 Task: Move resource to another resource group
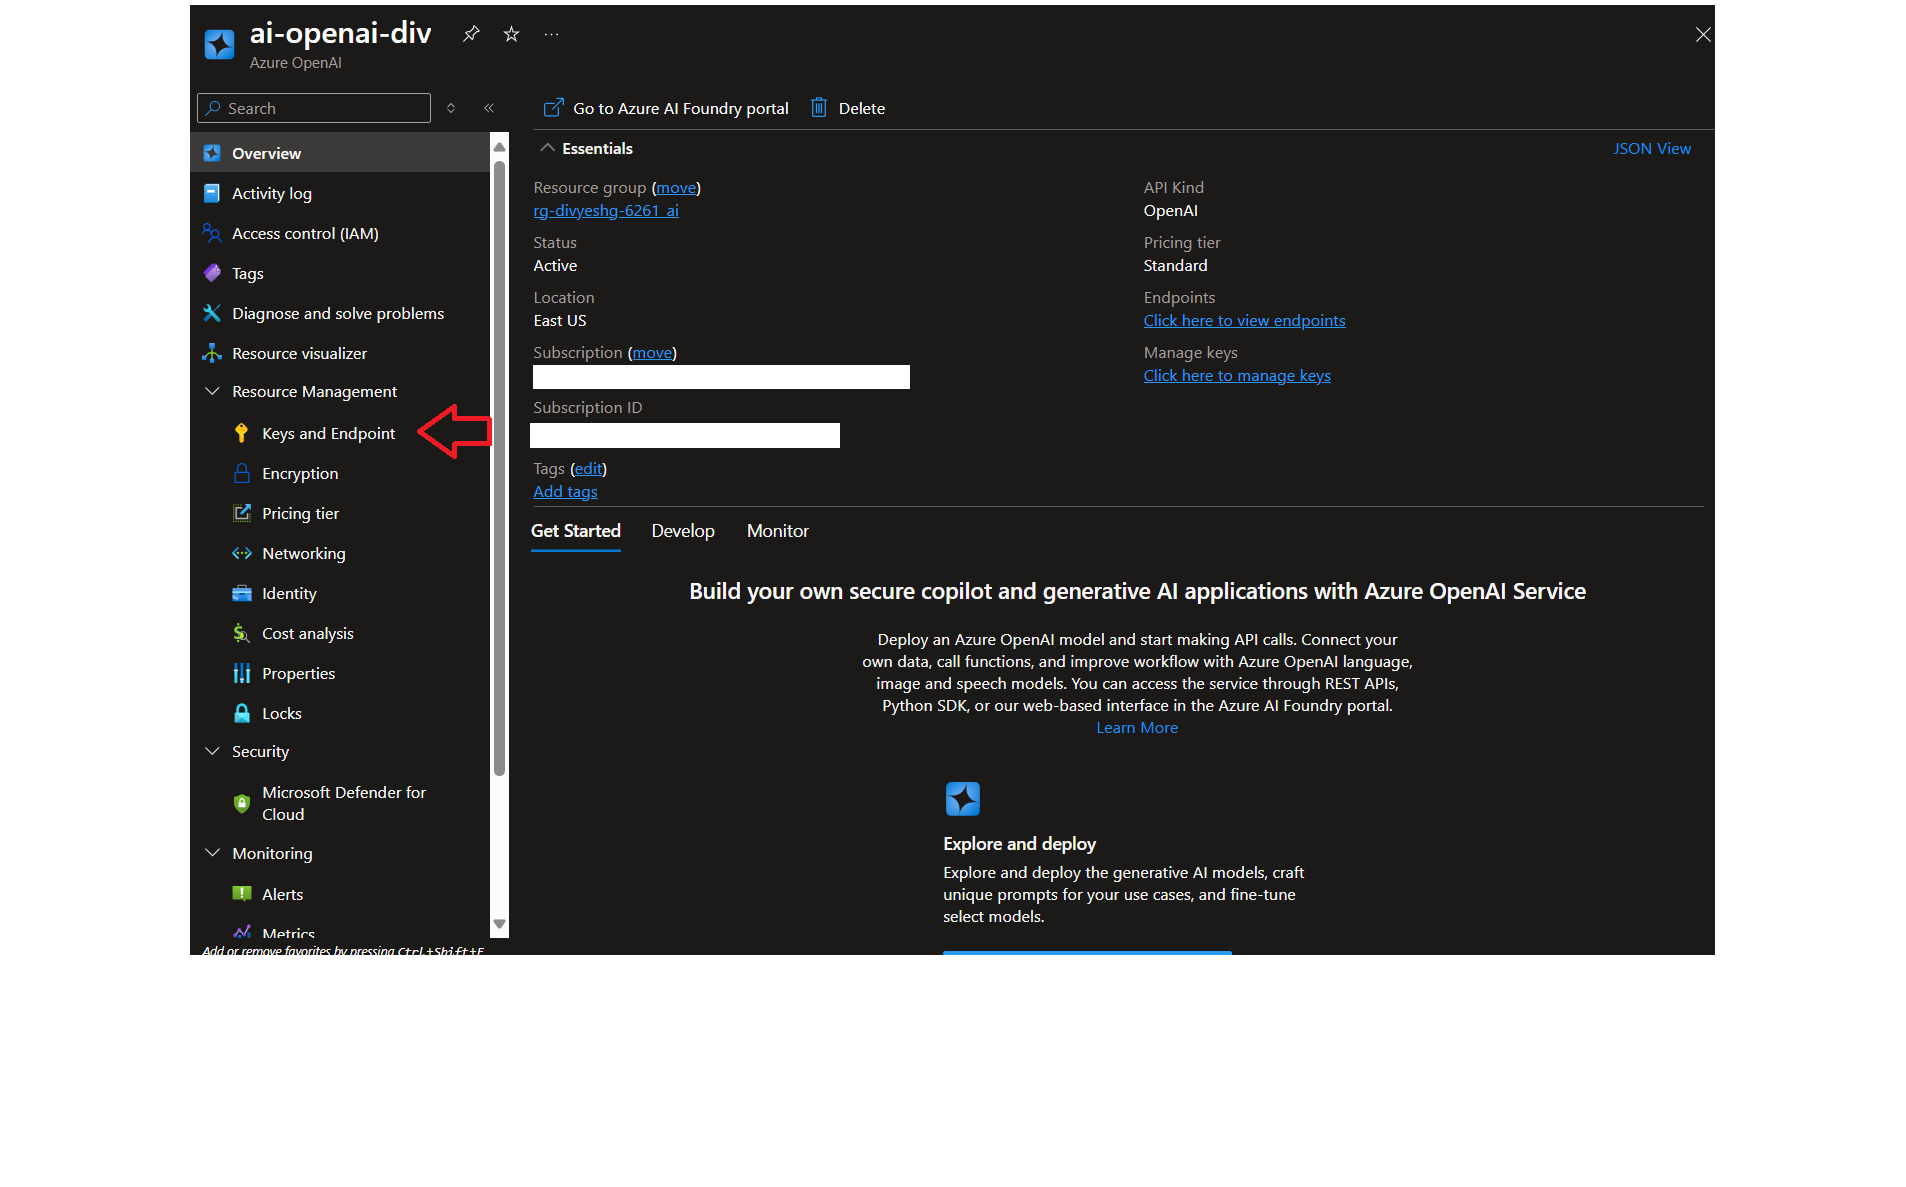click(x=676, y=187)
